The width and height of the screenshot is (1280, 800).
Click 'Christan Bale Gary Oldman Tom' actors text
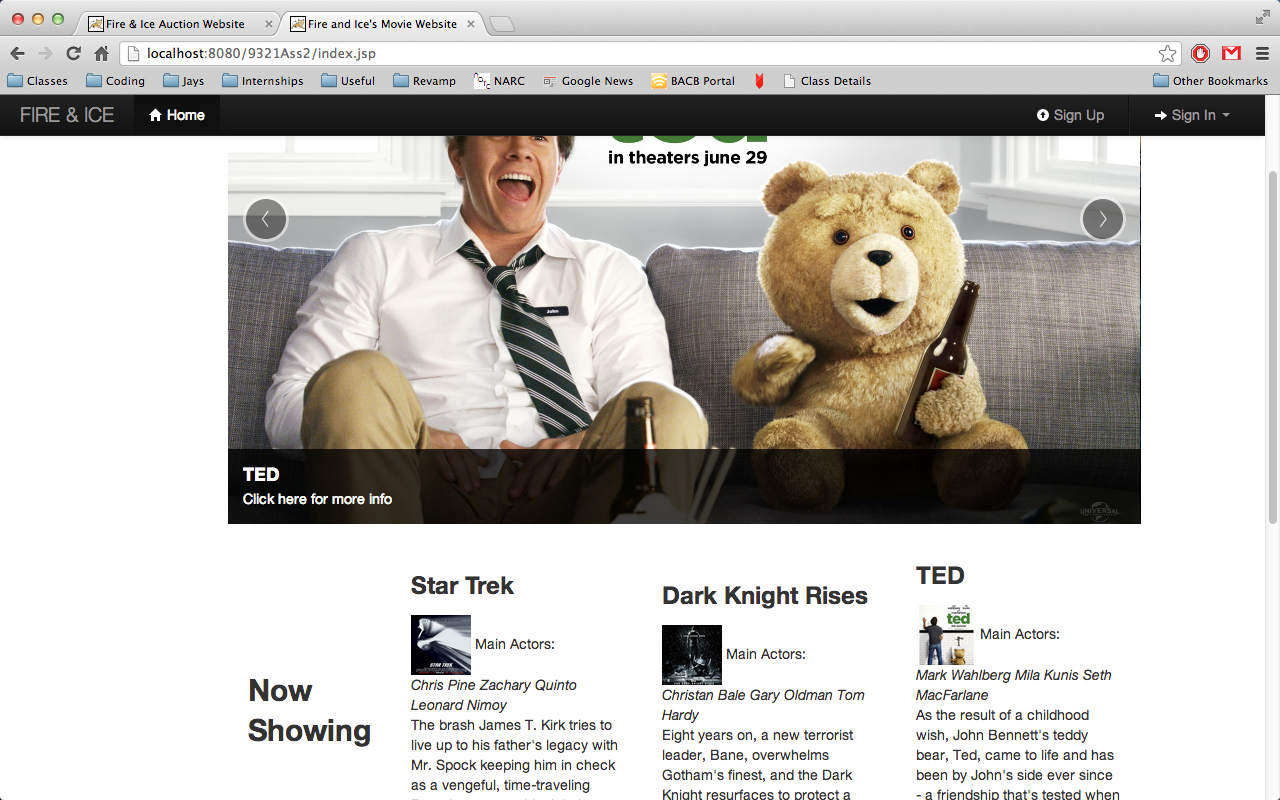(763, 695)
